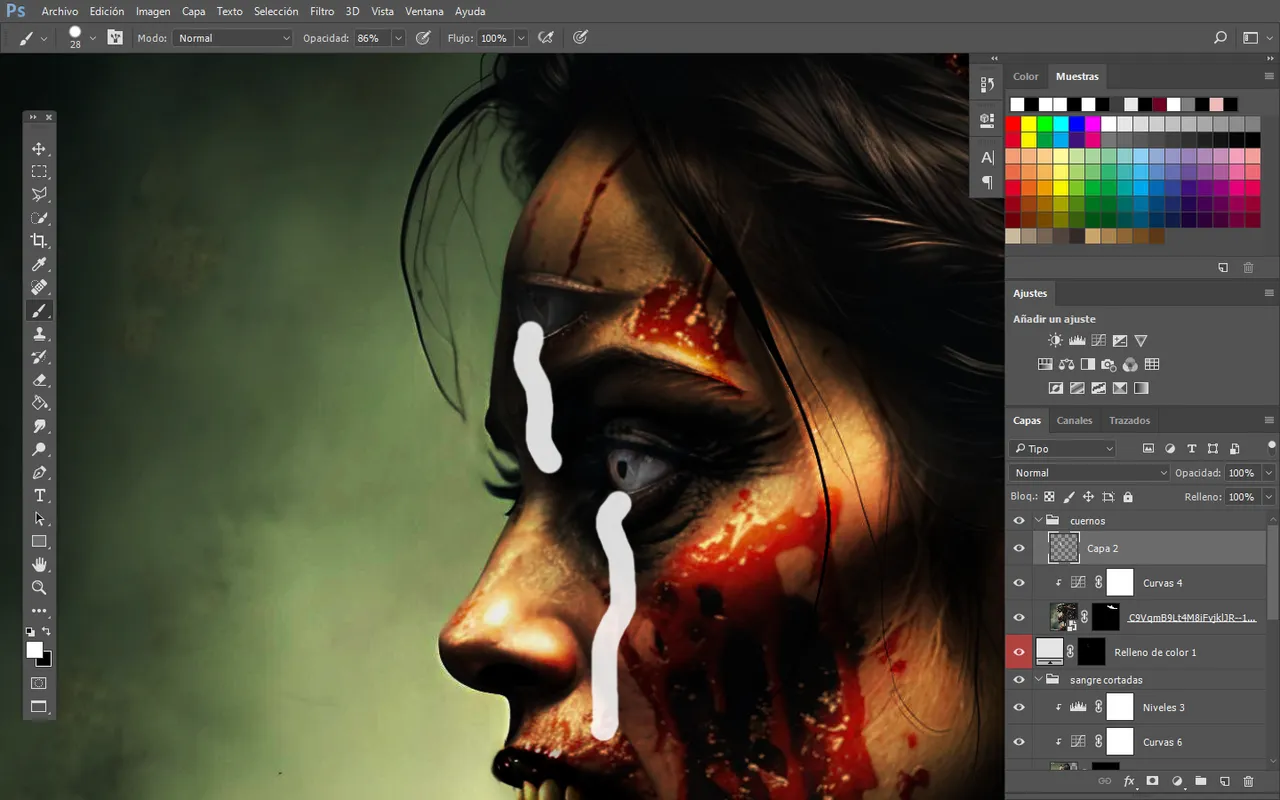1280x800 pixels.
Task: Add a Levels adjustment from Ajustes panel
Action: tap(1077, 341)
